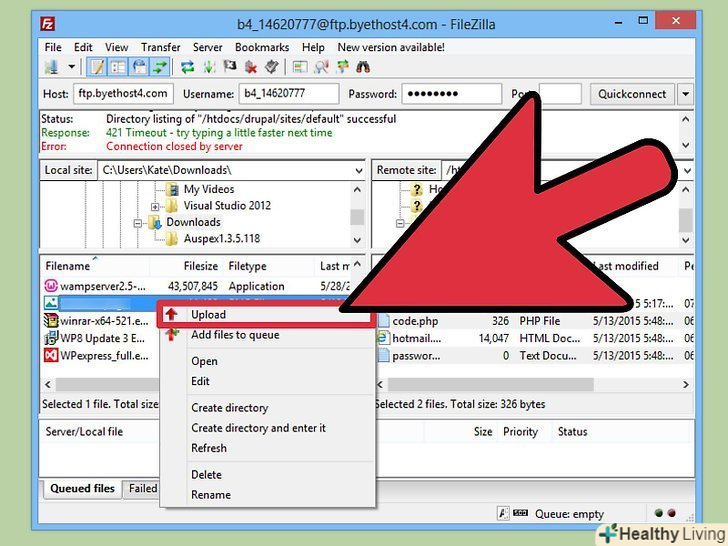Click the Disconnect from server icon
Viewport: 728px width, 546px height.
[x=251, y=67]
